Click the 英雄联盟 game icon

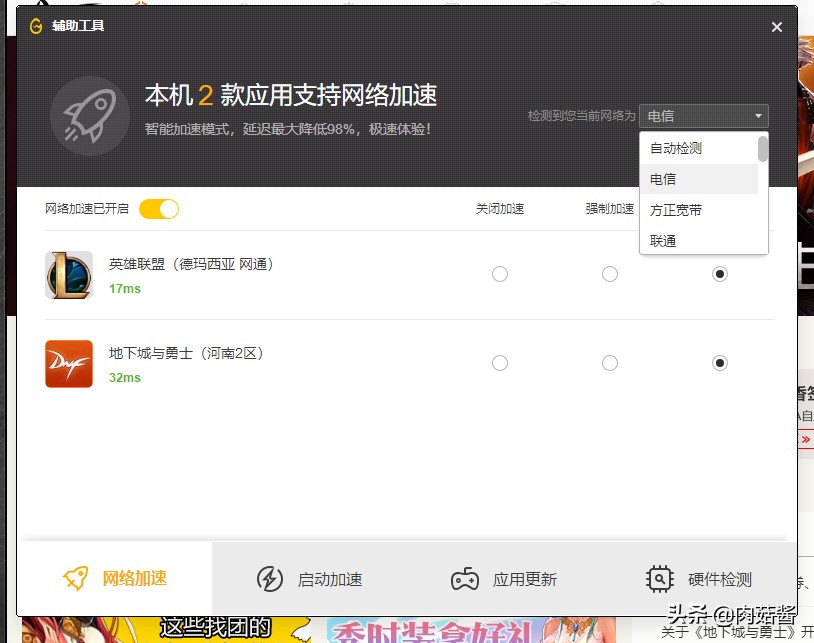(x=68, y=274)
